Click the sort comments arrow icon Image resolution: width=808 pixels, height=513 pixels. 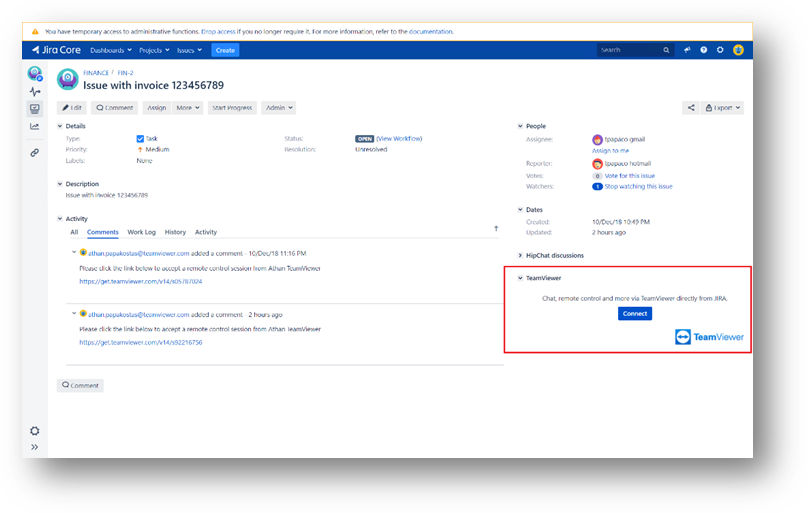point(496,228)
